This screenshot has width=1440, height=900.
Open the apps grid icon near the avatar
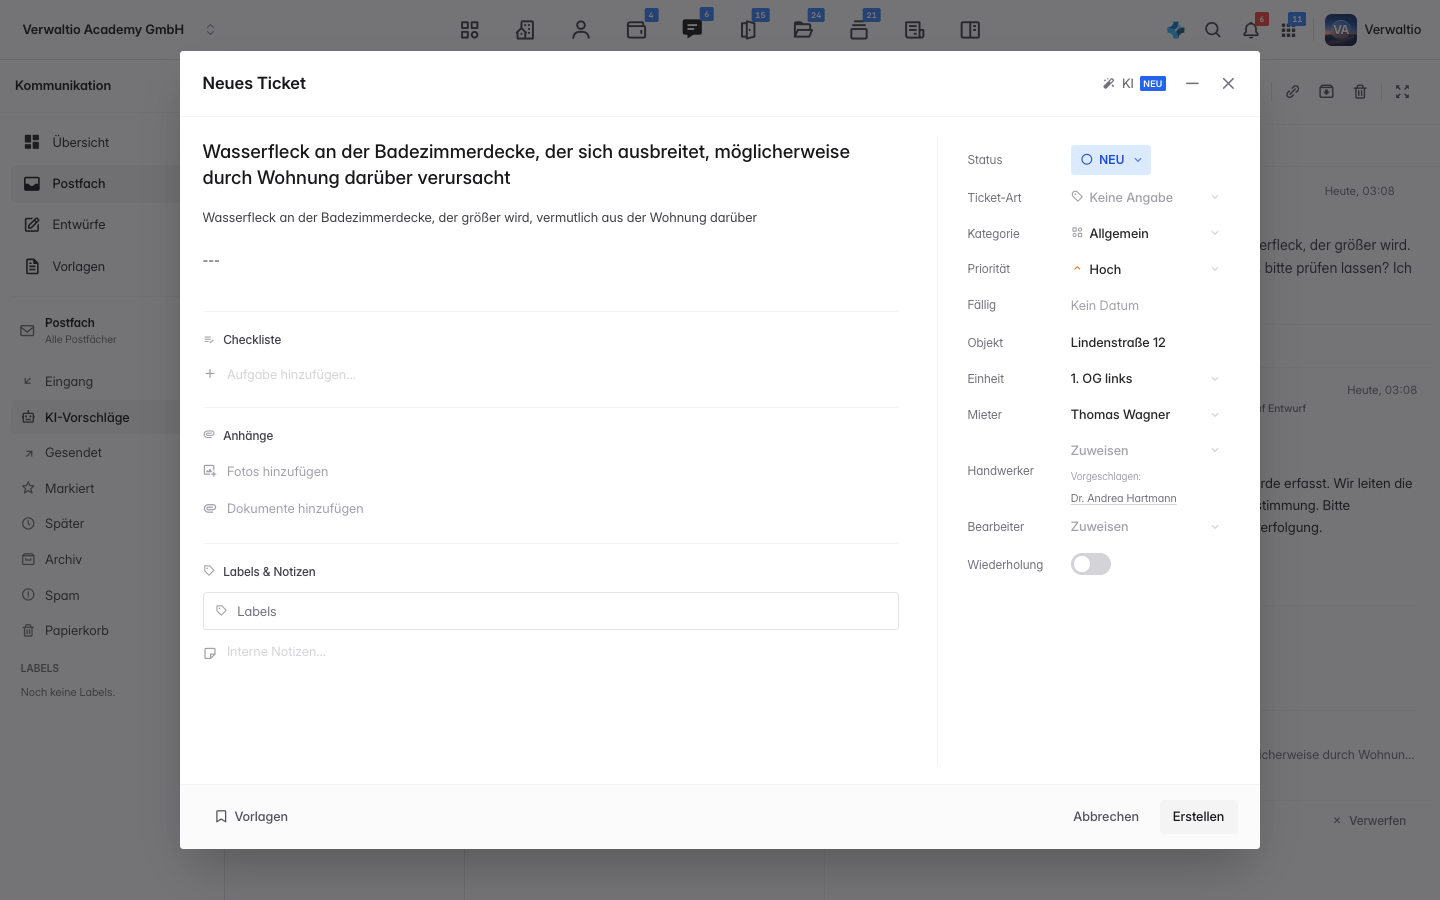coord(1288,30)
